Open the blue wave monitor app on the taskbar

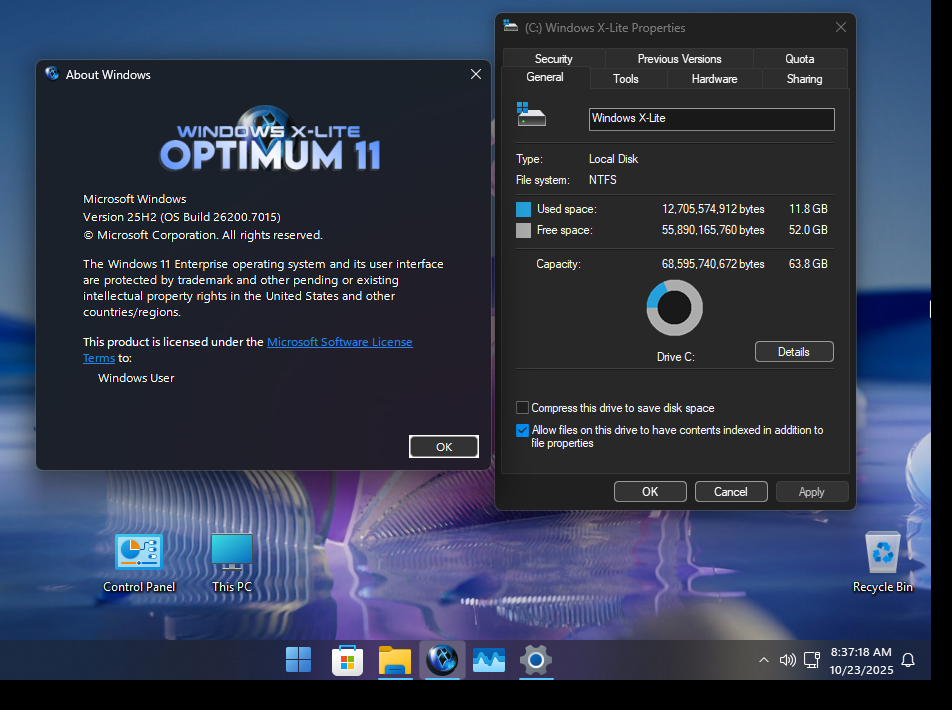tap(489, 660)
